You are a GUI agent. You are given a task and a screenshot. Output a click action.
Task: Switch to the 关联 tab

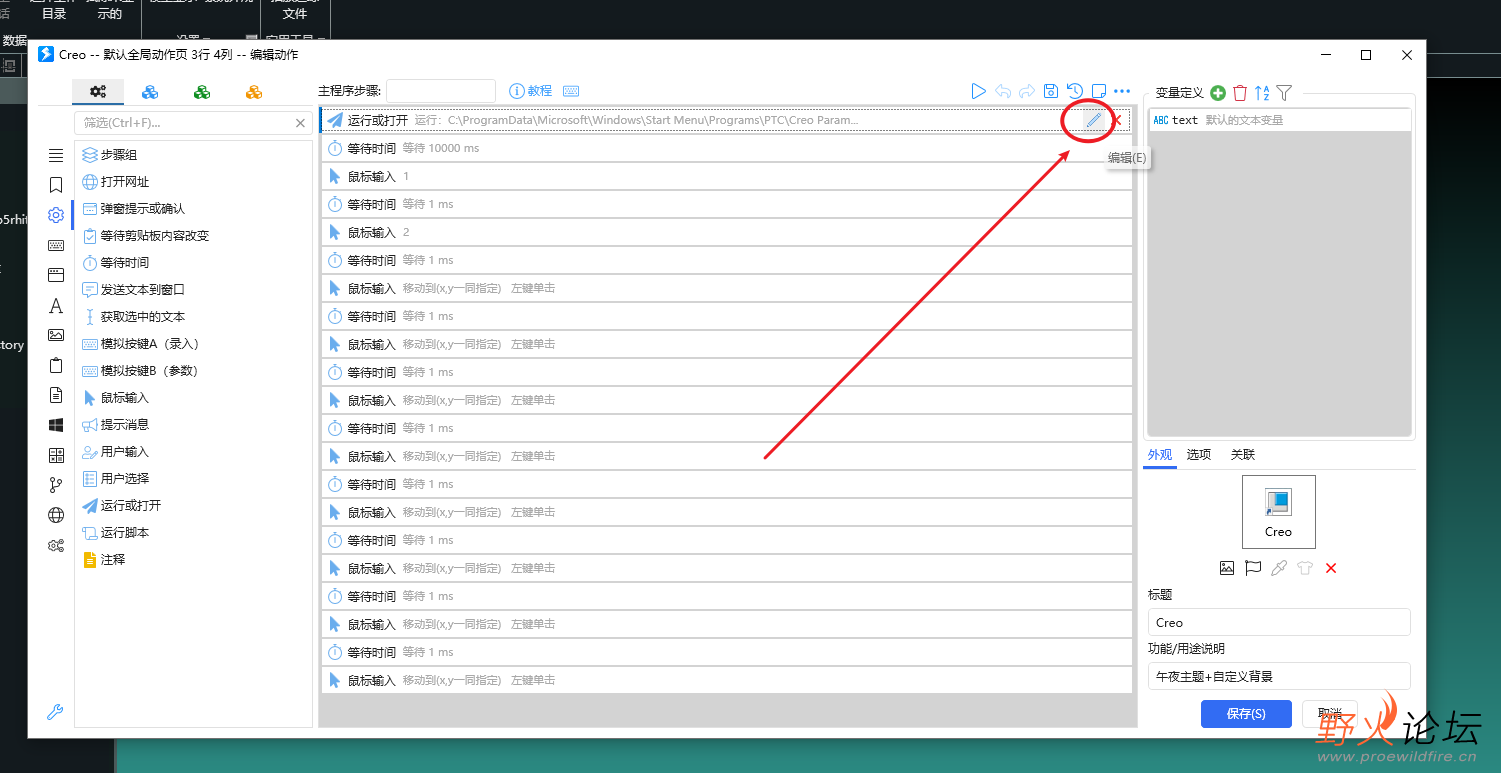1243,454
